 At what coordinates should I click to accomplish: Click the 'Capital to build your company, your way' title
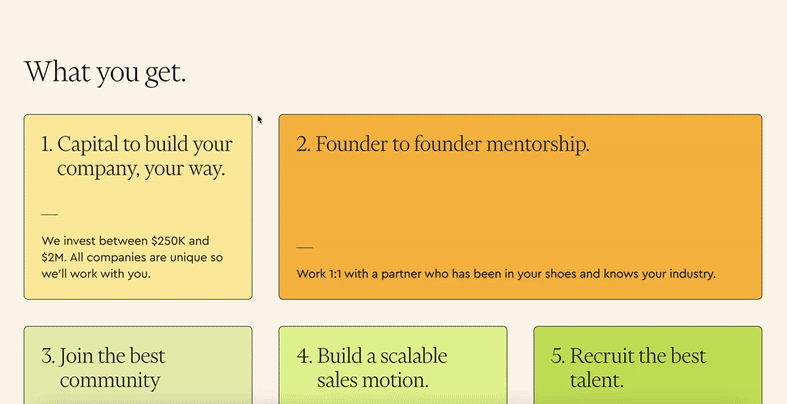click(137, 157)
